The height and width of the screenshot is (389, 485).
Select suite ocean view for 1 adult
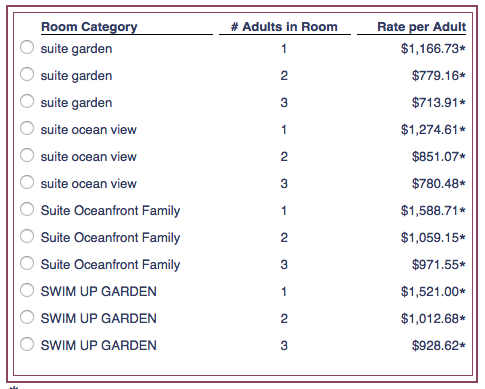pos(27,128)
